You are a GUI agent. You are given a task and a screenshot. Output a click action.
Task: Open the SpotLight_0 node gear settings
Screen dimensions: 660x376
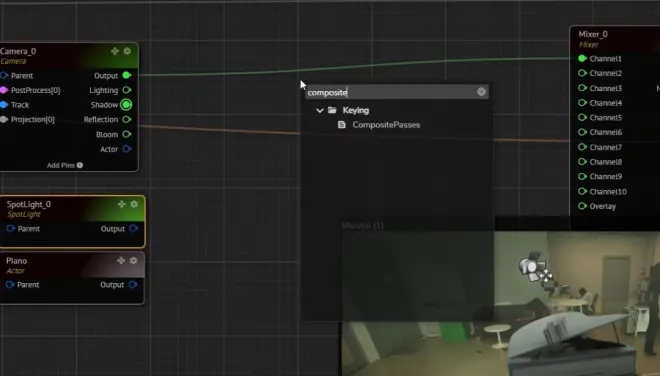pyautogui.click(x=134, y=204)
